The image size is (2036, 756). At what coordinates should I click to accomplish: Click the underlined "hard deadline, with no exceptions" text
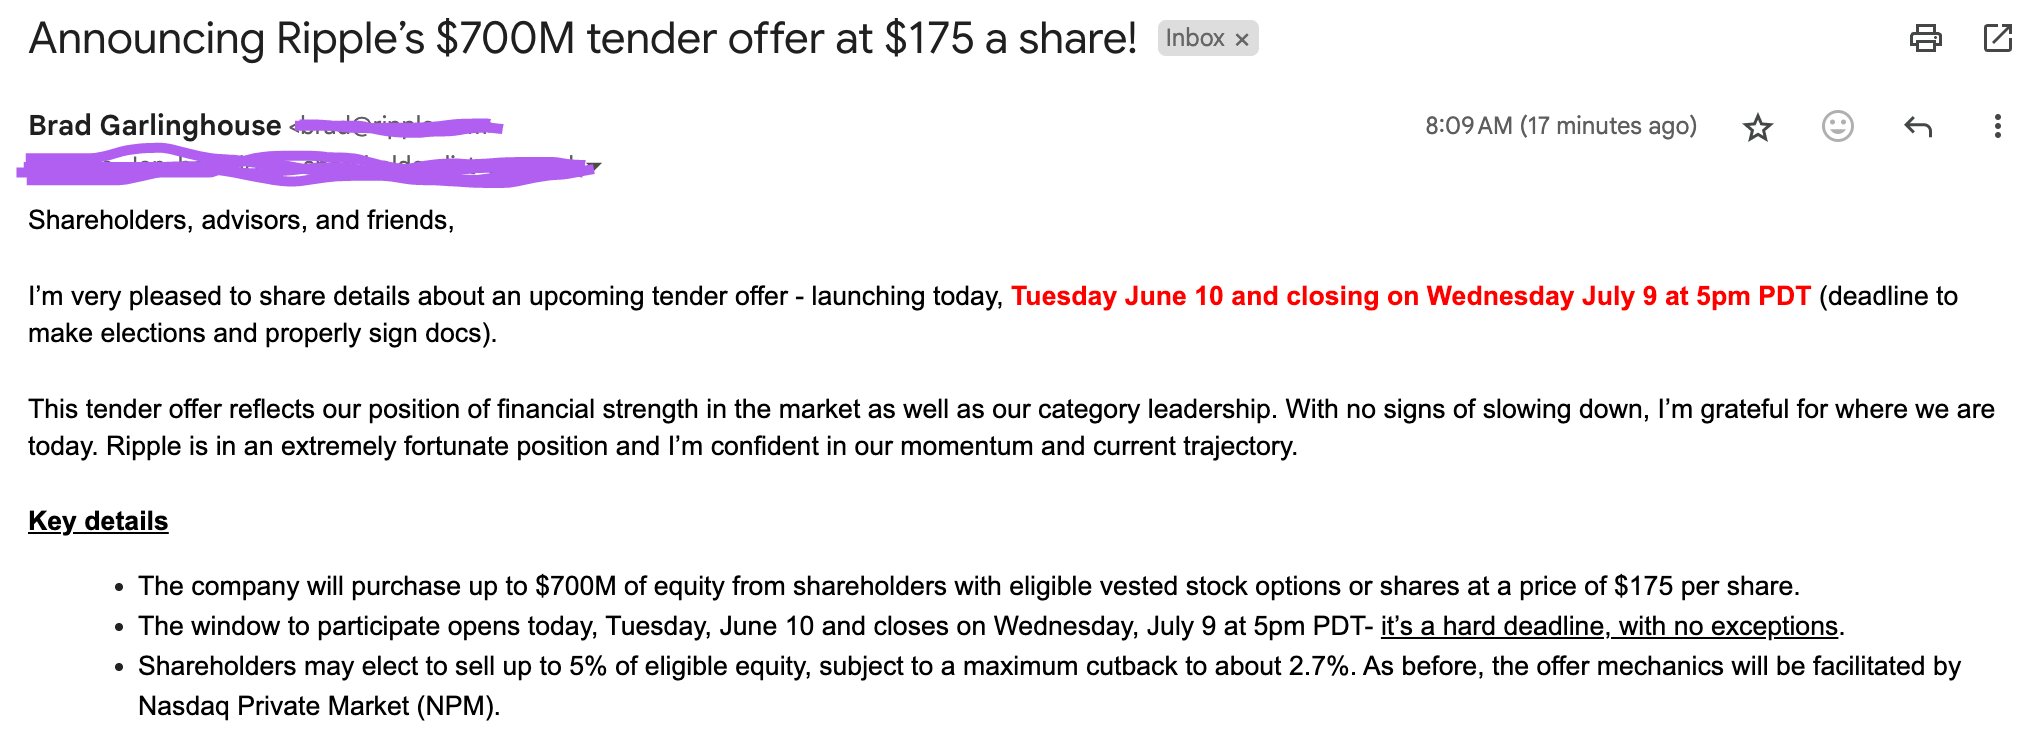coord(1609,626)
